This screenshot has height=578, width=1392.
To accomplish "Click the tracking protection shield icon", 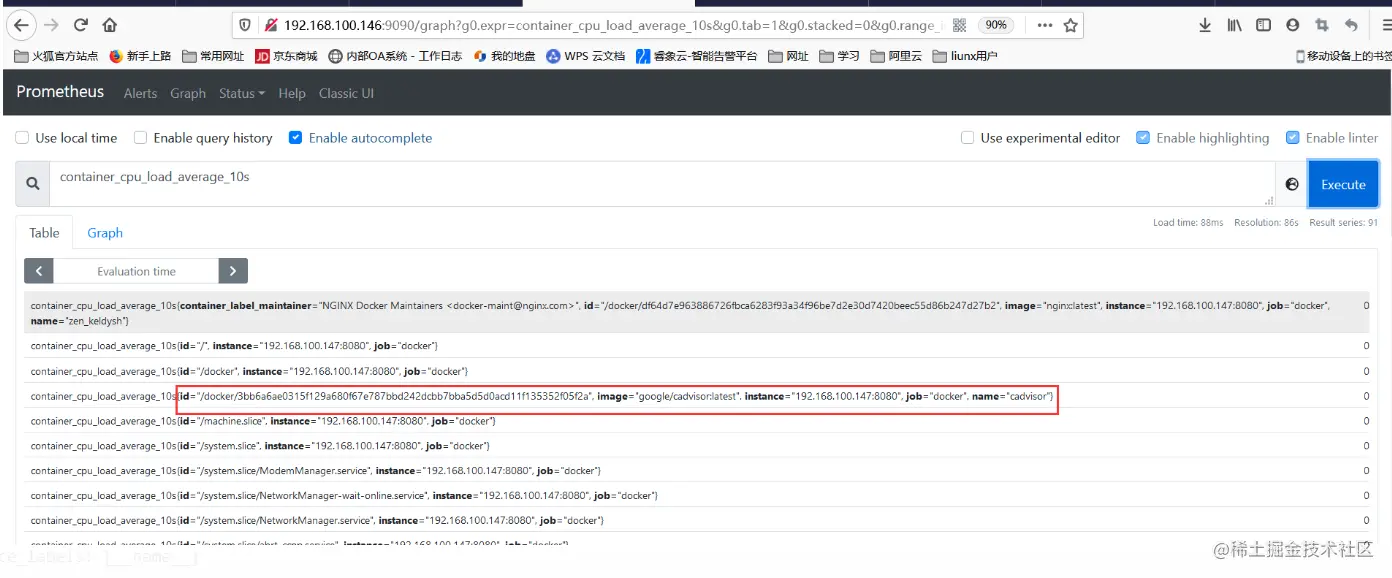I will [246, 25].
